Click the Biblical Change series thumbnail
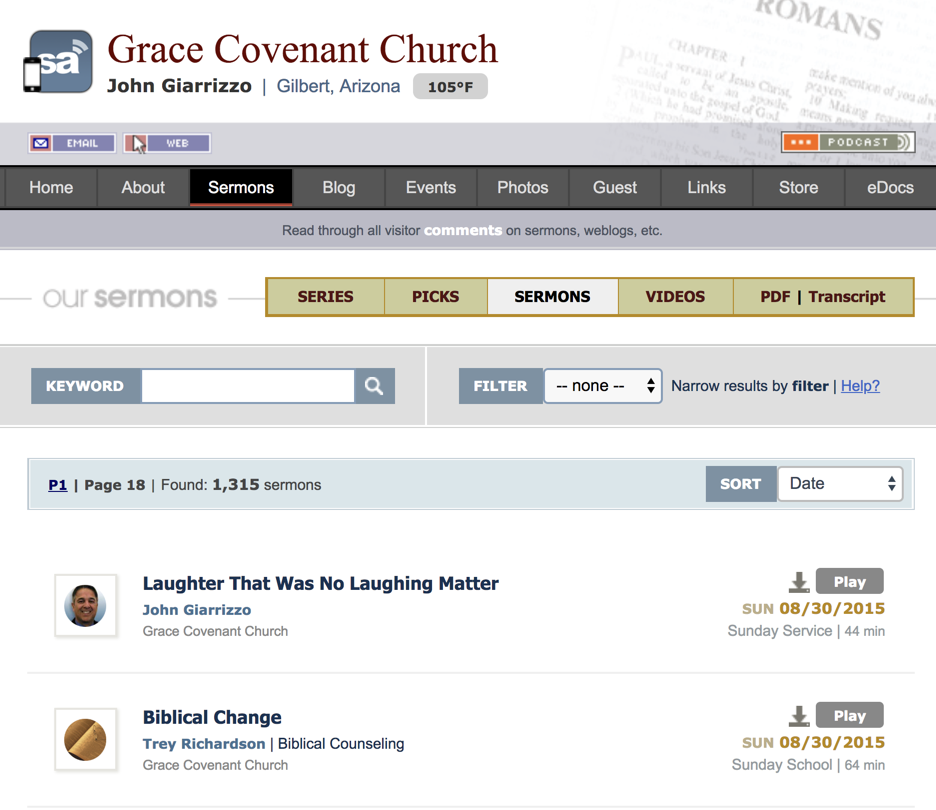This screenshot has width=936, height=810. coord(86,740)
